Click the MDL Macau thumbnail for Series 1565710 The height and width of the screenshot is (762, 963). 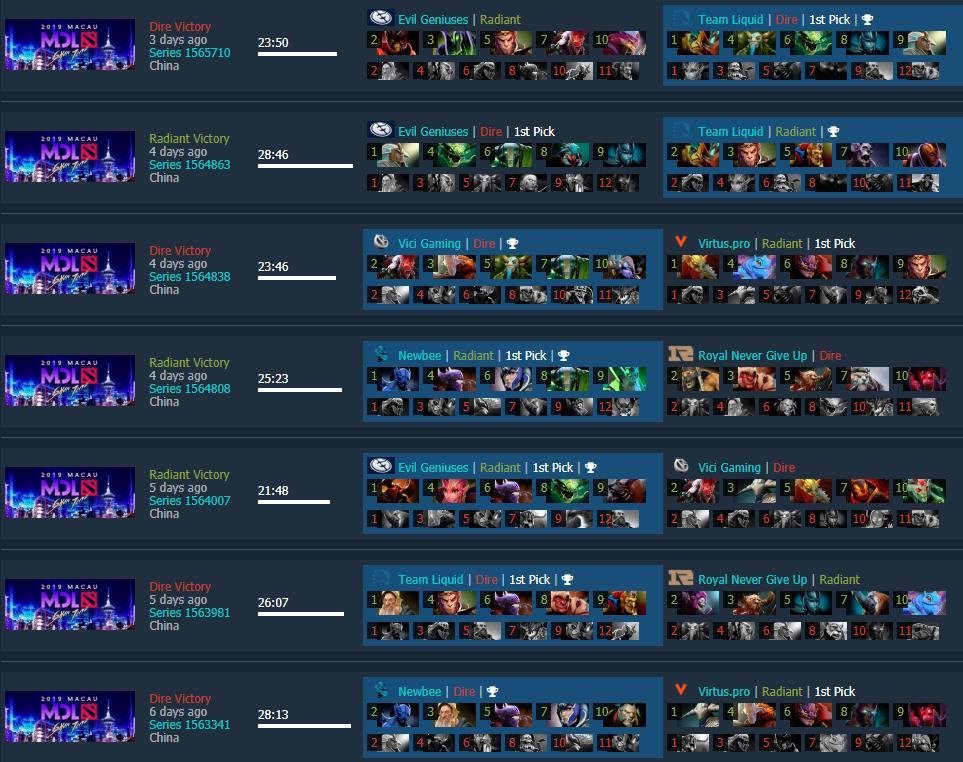(70, 44)
